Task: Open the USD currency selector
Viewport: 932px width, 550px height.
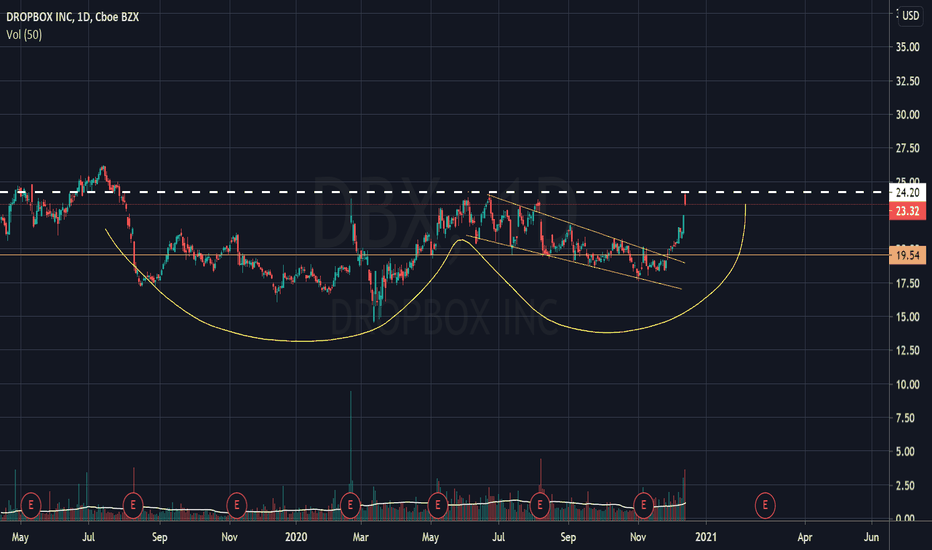Action: (x=910, y=15)
